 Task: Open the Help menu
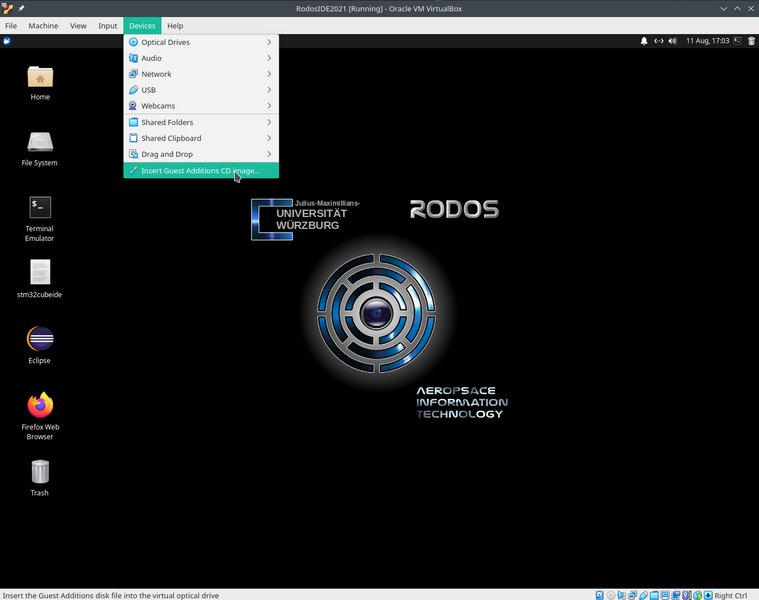click(x=175, y=25)
